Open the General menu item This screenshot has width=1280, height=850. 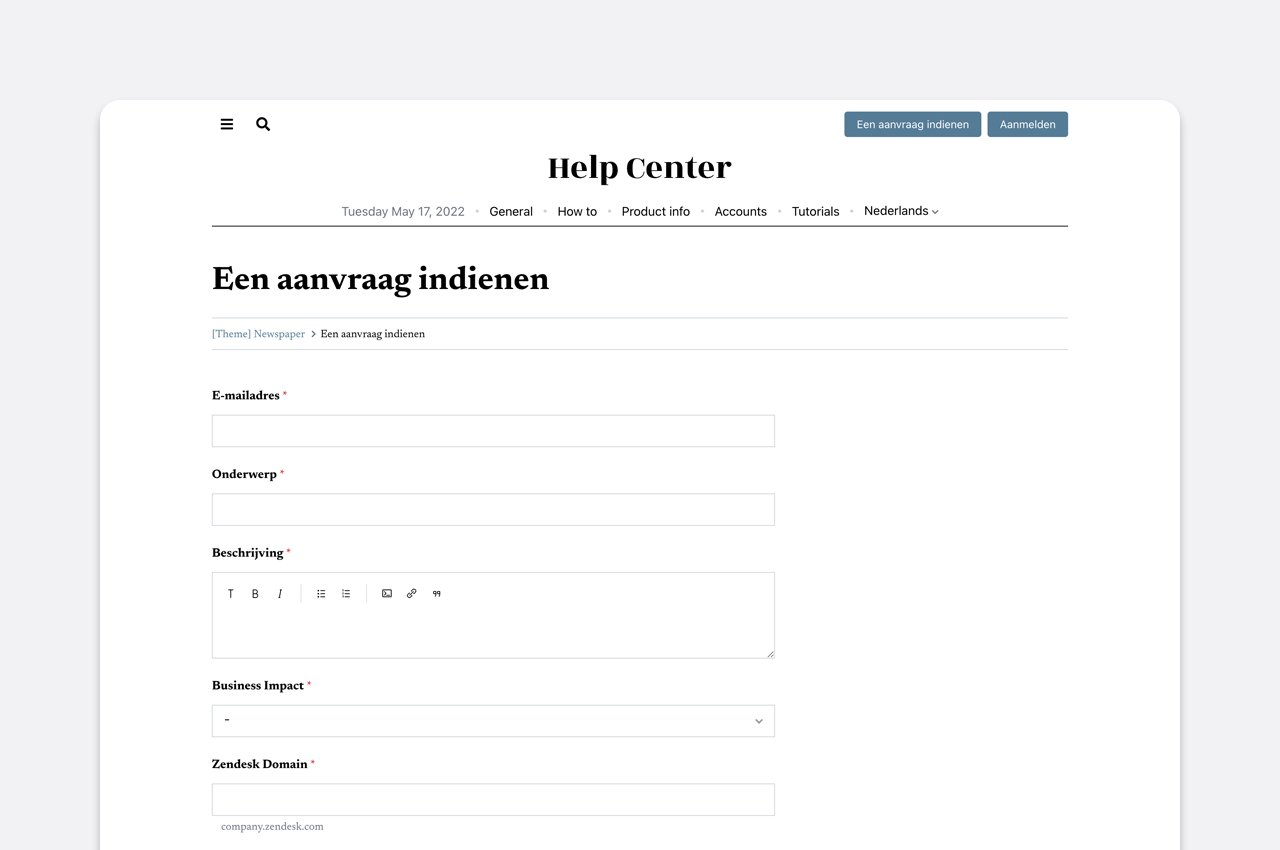tap(511, 211)
